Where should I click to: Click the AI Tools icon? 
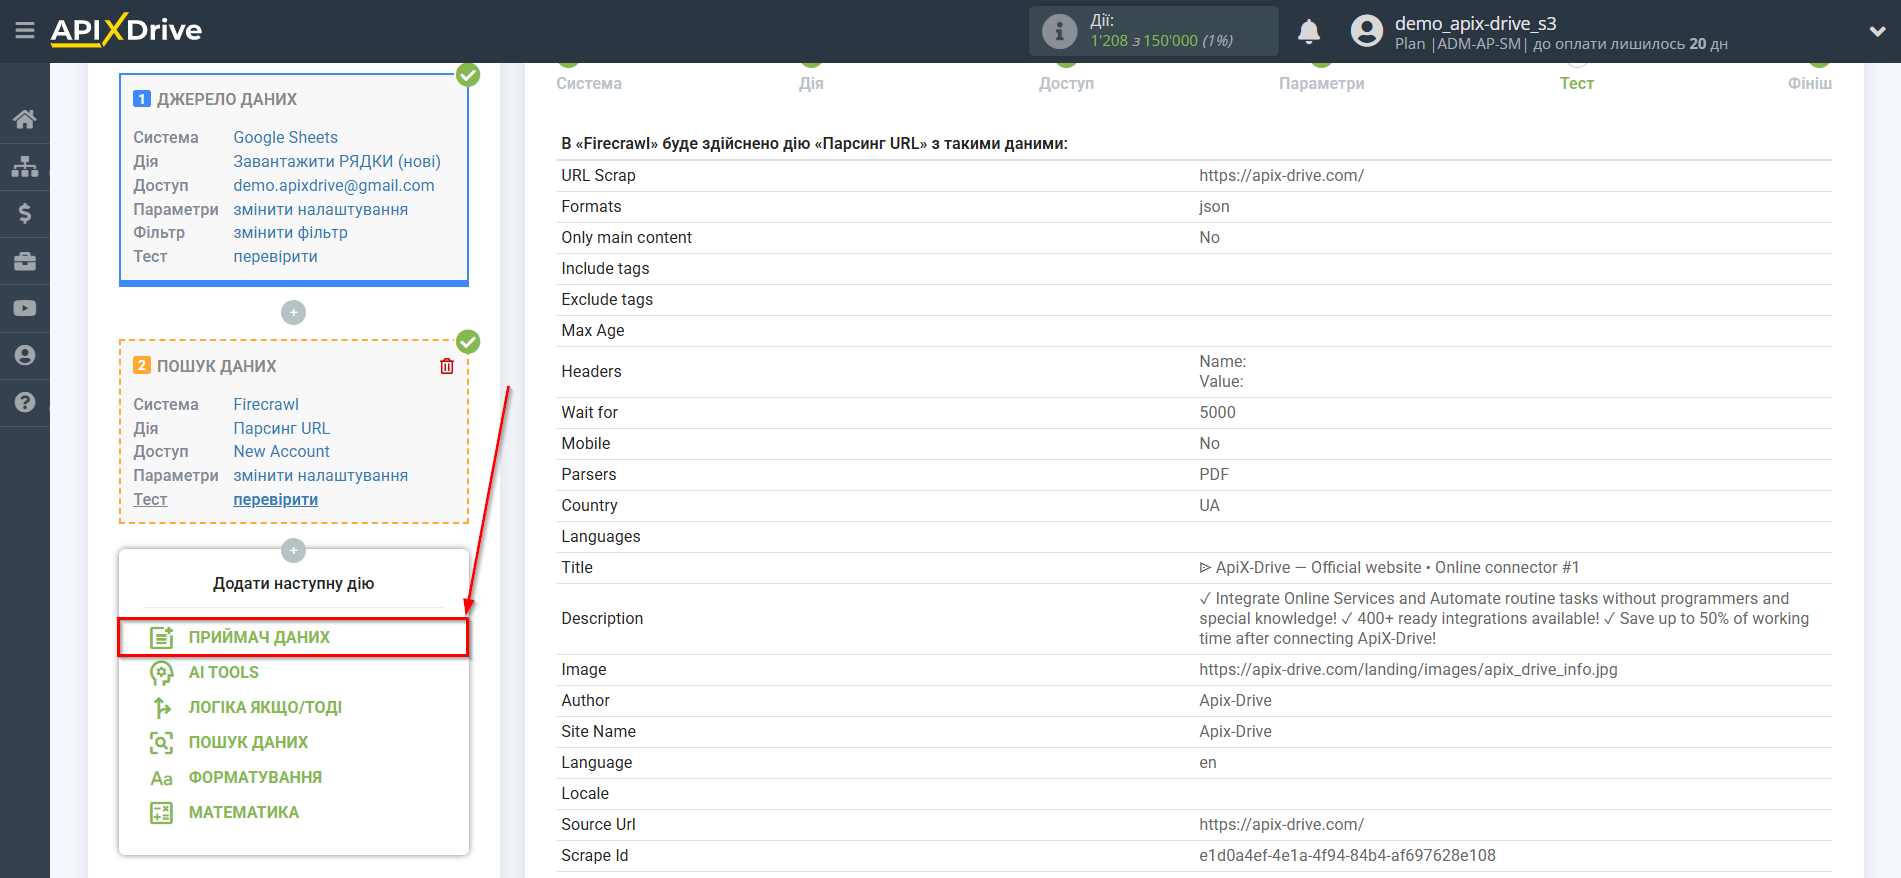[161, 673]
